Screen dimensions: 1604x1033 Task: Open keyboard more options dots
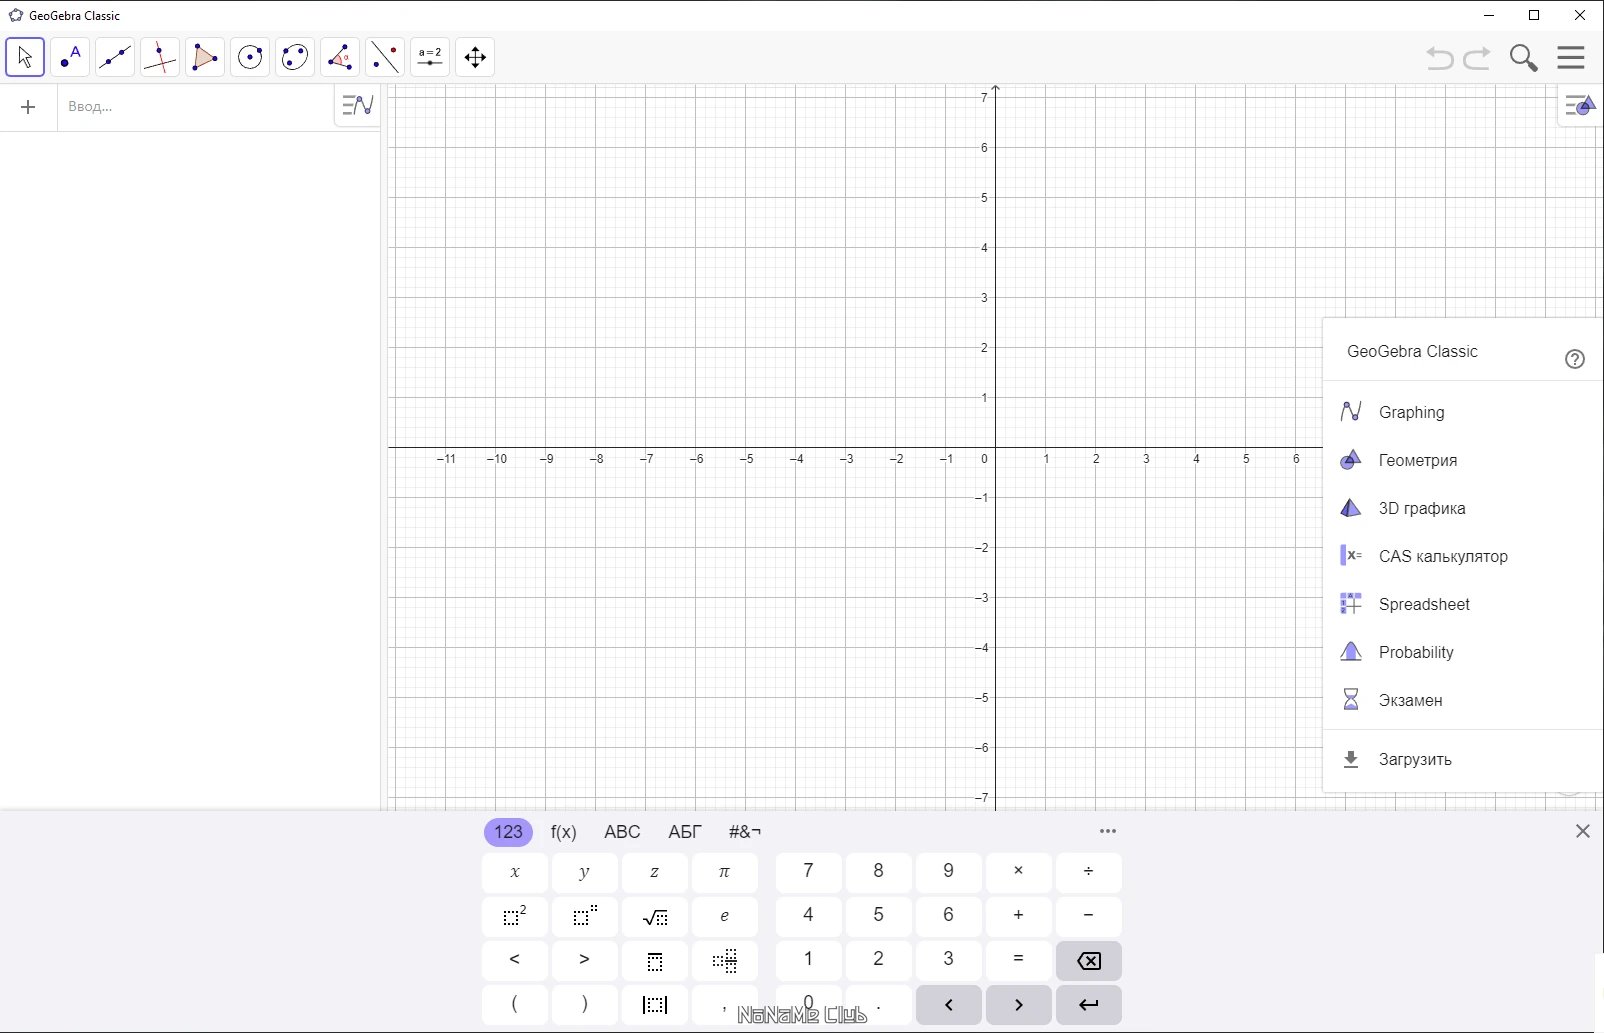click(x=1108, y=831)
